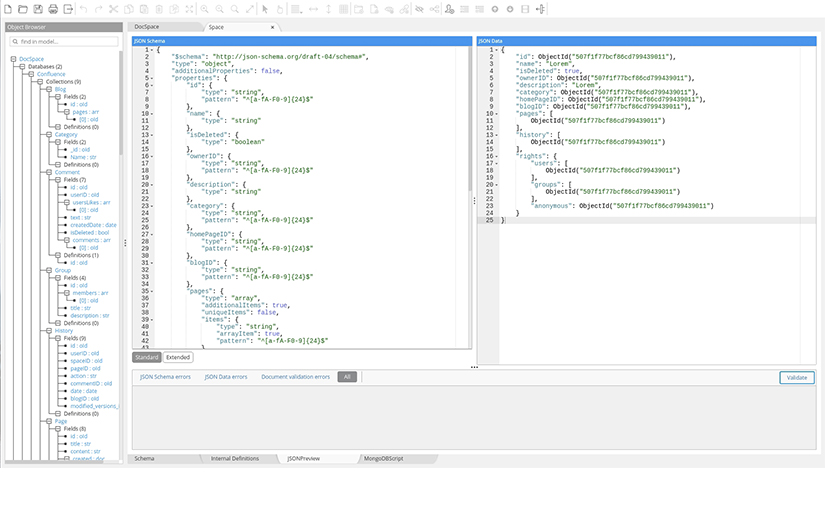Click the Zoom out magnifier icon

pyautogui.click(x=219, y=9)
